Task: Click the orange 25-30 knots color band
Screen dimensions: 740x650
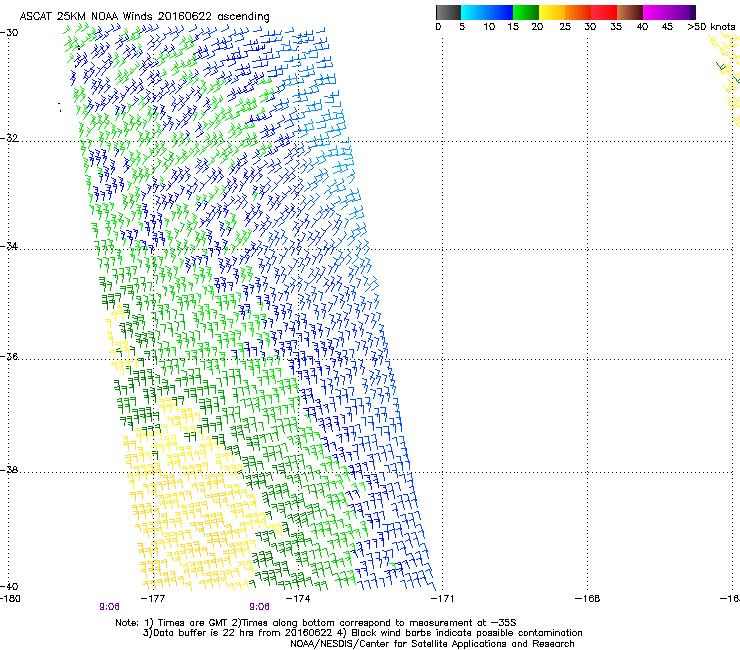Action: click(578, 12)
